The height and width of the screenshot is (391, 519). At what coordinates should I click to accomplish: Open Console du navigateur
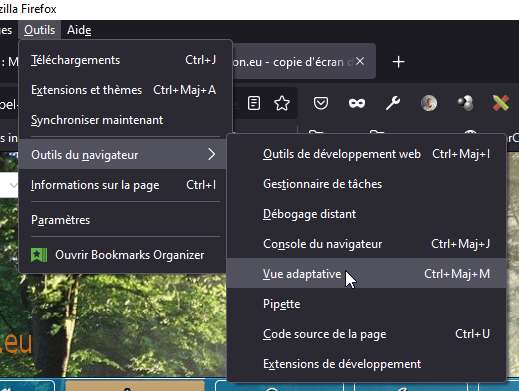tap(366, 244)
